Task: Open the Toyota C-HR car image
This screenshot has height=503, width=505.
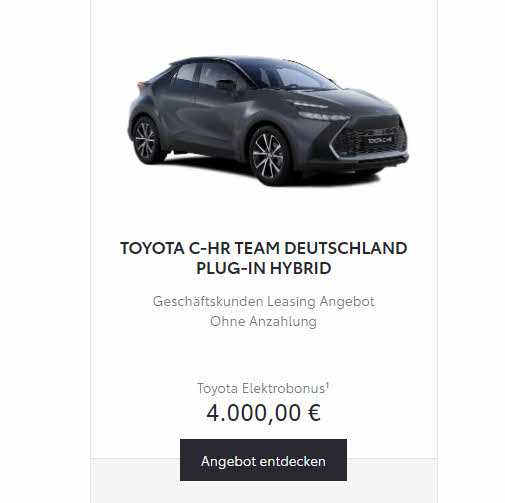Action: 268,121
